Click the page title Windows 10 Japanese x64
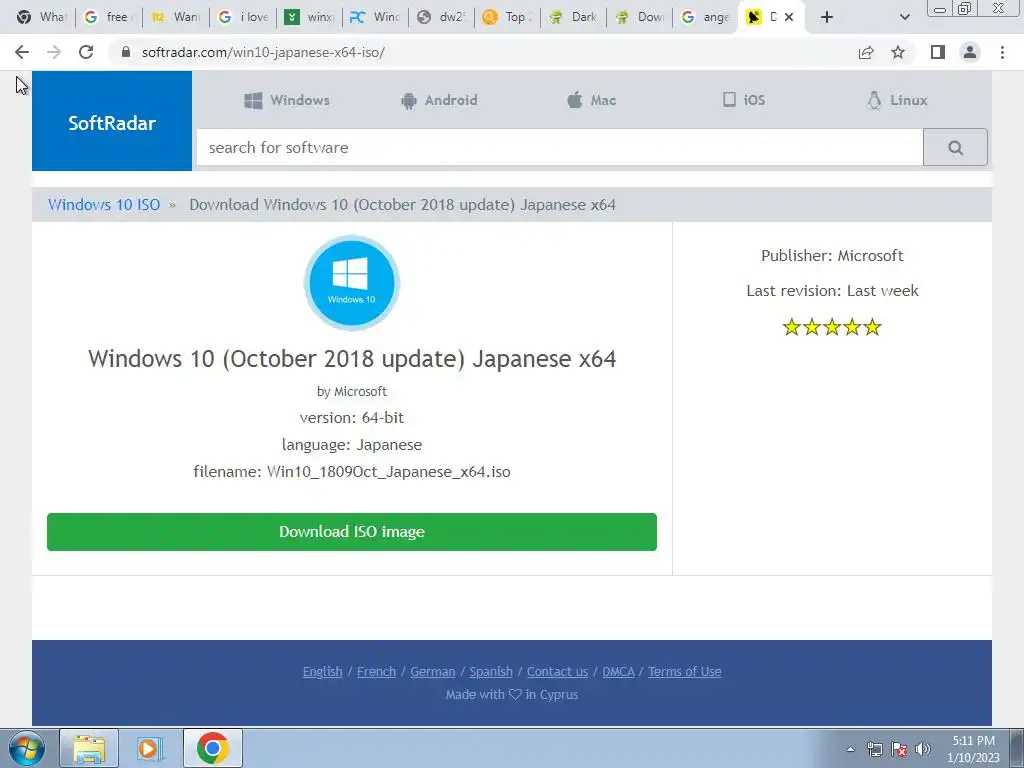Image resolution: width=1024 pixels, height=768 pixels. [351, 359]
